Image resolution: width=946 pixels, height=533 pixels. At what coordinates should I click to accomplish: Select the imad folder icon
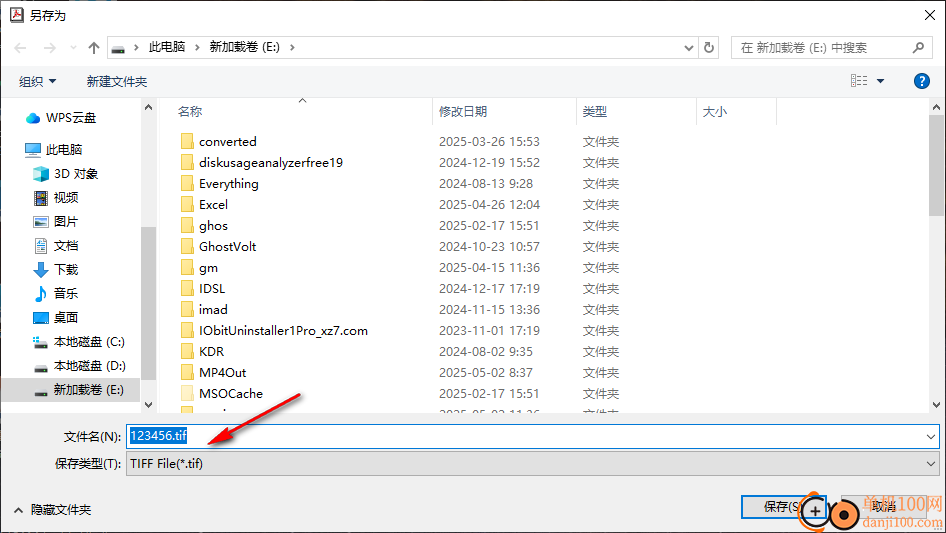tap(187, 310)
